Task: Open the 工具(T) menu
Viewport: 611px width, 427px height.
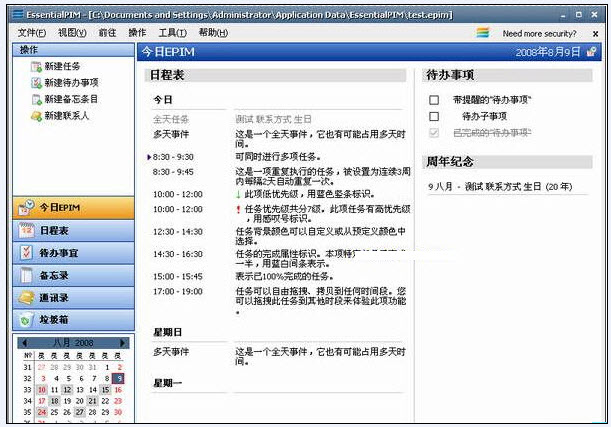Action: tap(173, 33)
